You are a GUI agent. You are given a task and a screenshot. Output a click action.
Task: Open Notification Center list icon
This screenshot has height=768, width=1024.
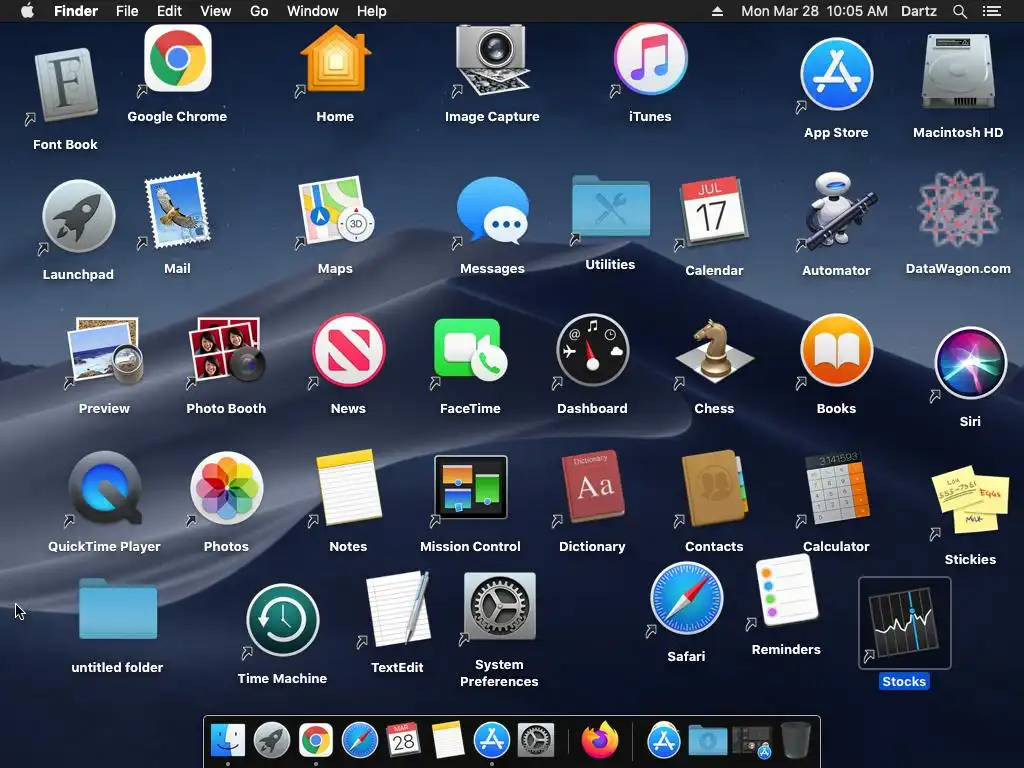coord(992,11)
